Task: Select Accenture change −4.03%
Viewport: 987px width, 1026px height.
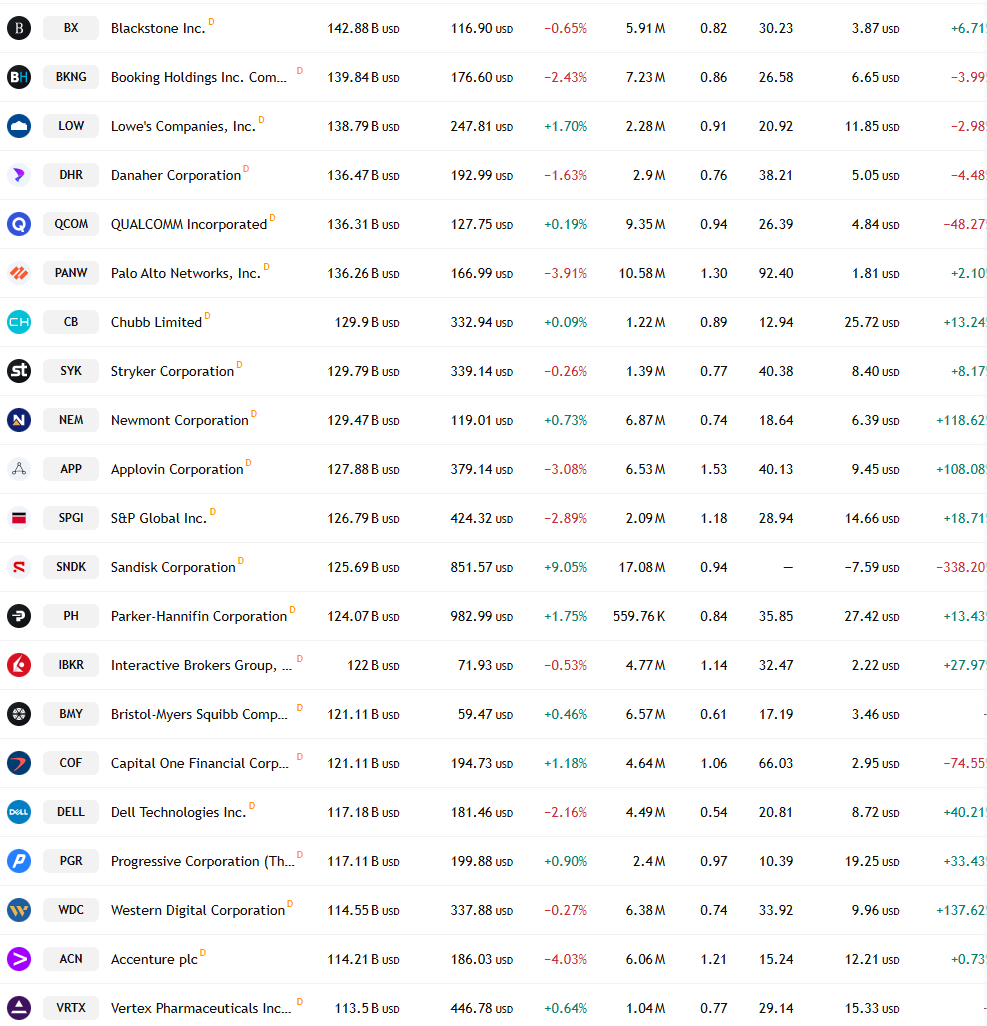Action: pyautogui.click(x=565, y=959)
